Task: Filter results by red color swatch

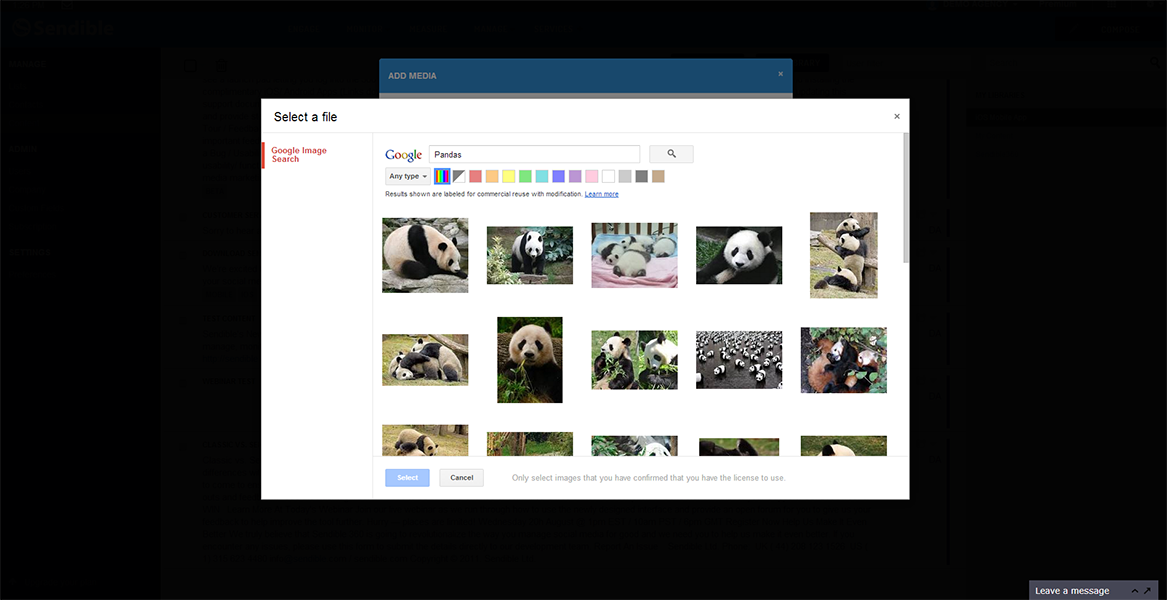Action: 476,176
